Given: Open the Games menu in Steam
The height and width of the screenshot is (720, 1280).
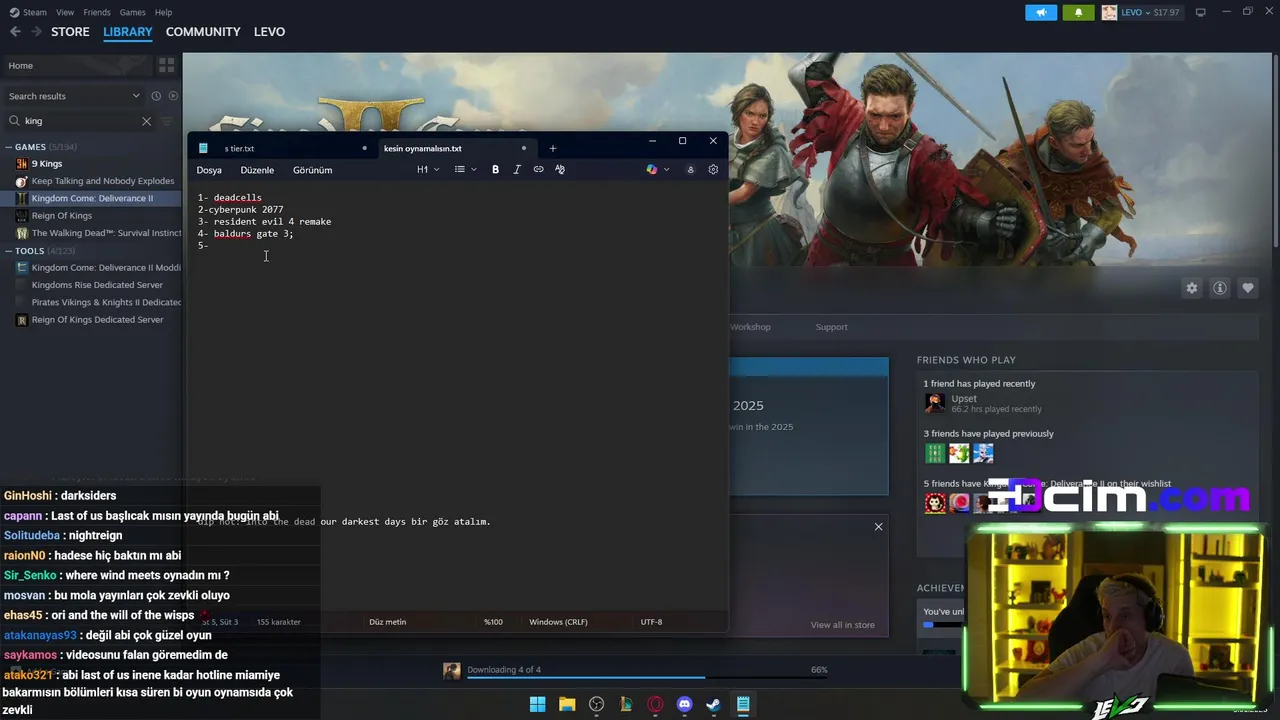Looking at the screenshot, I should [x=132, y=12].
